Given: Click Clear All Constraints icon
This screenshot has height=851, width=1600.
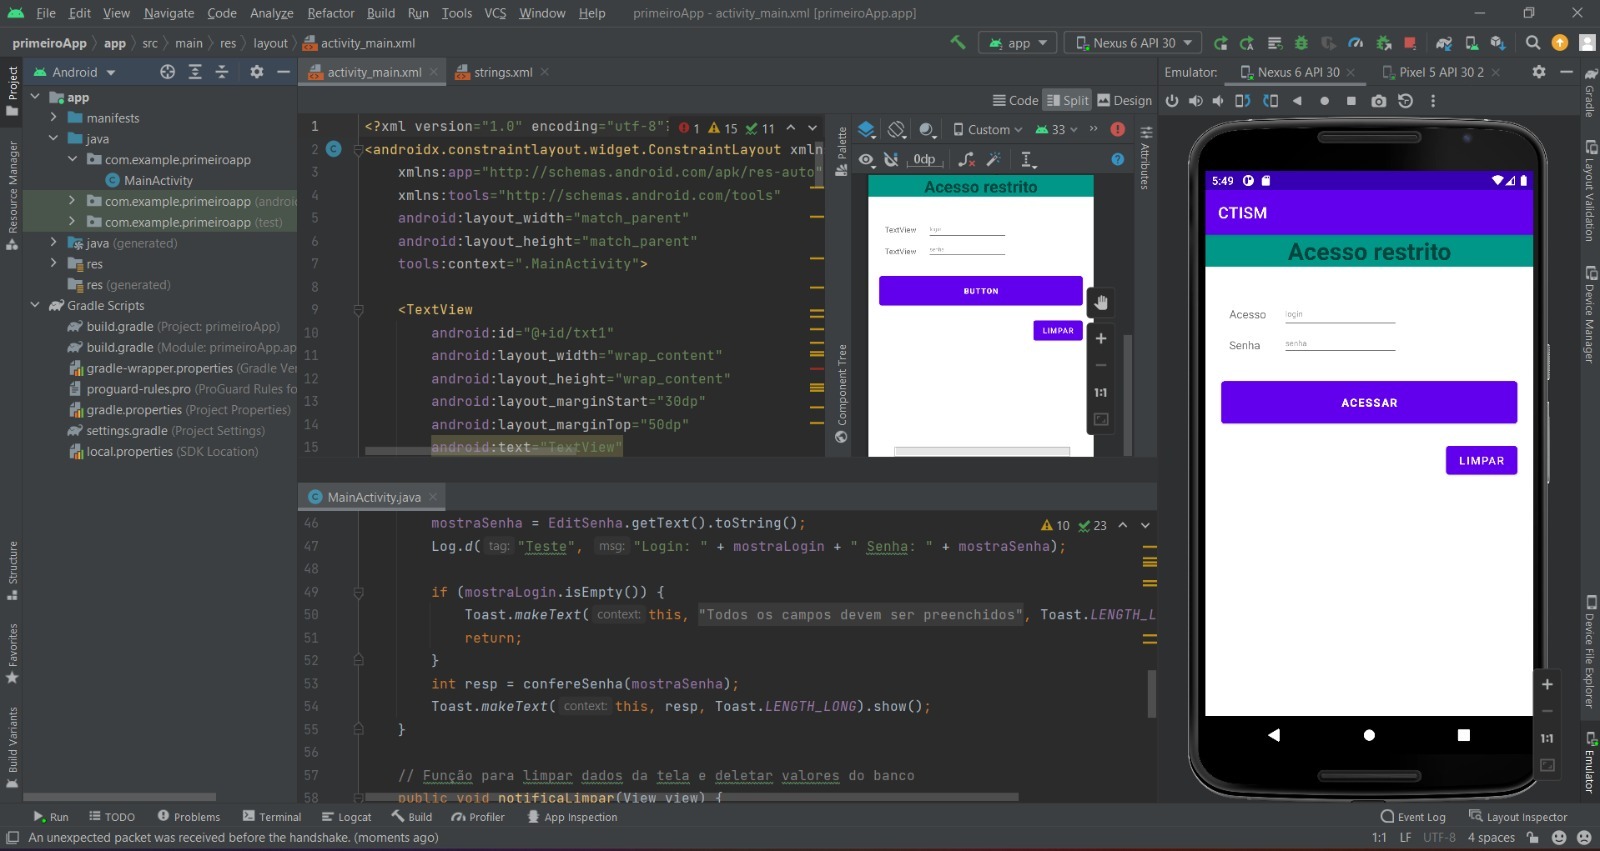Looking at the screenshot, I should coord(966,160).
